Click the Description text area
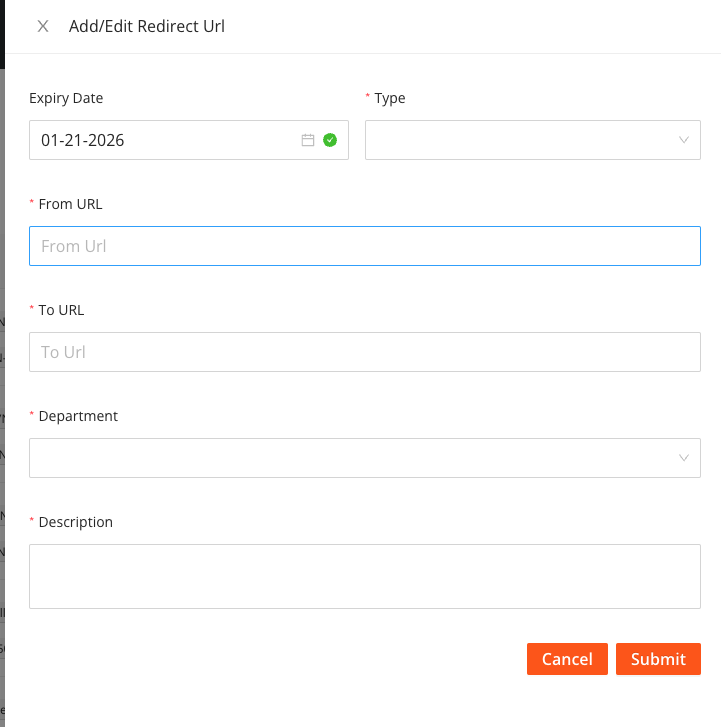The height and width of the screenshot is (727, 721). click(365, 576)
